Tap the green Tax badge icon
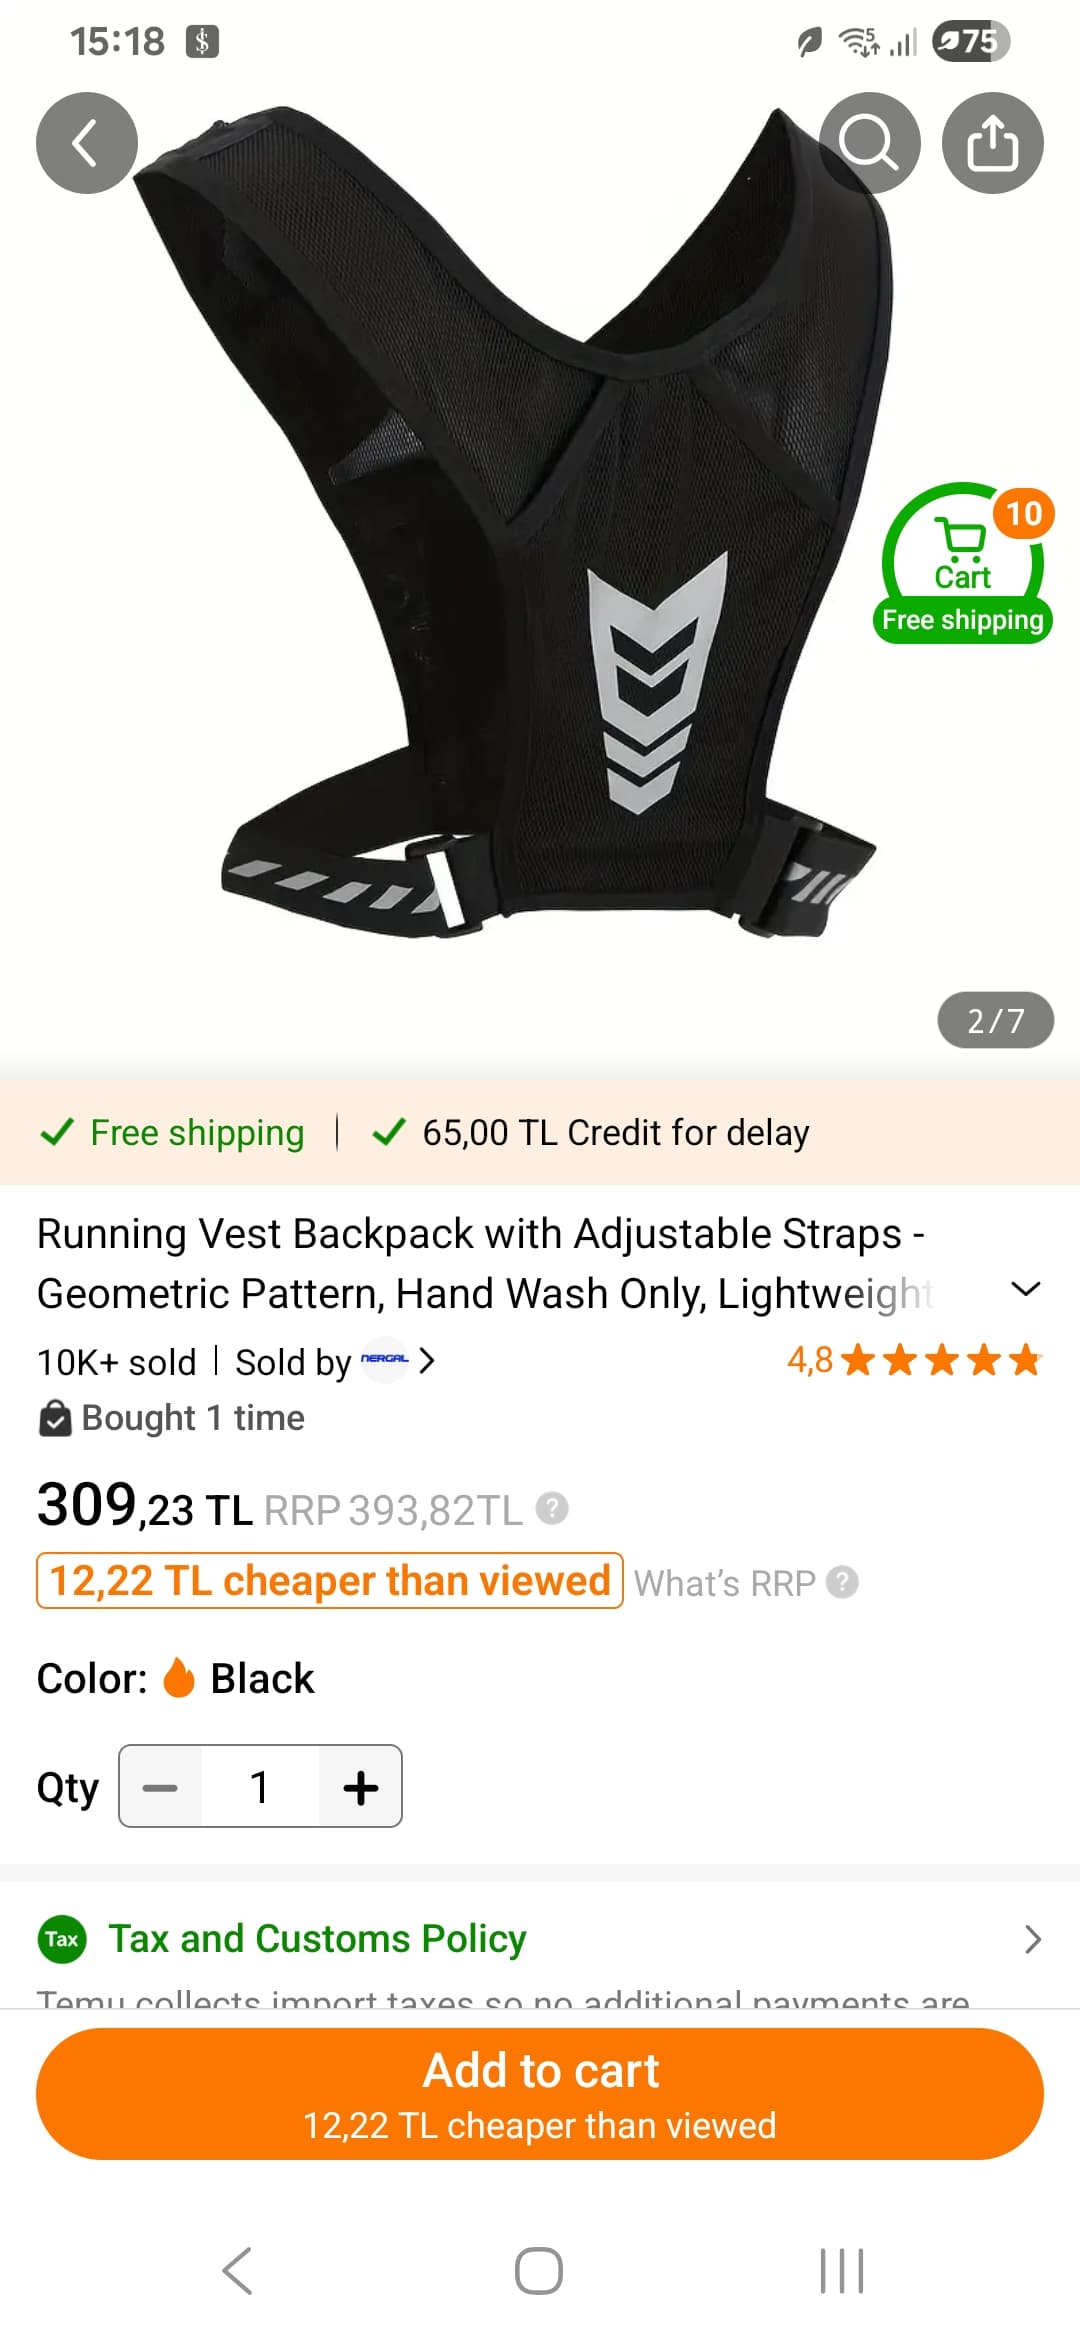Screen dimensions: 1080x2340 [x=62, y=1939]
